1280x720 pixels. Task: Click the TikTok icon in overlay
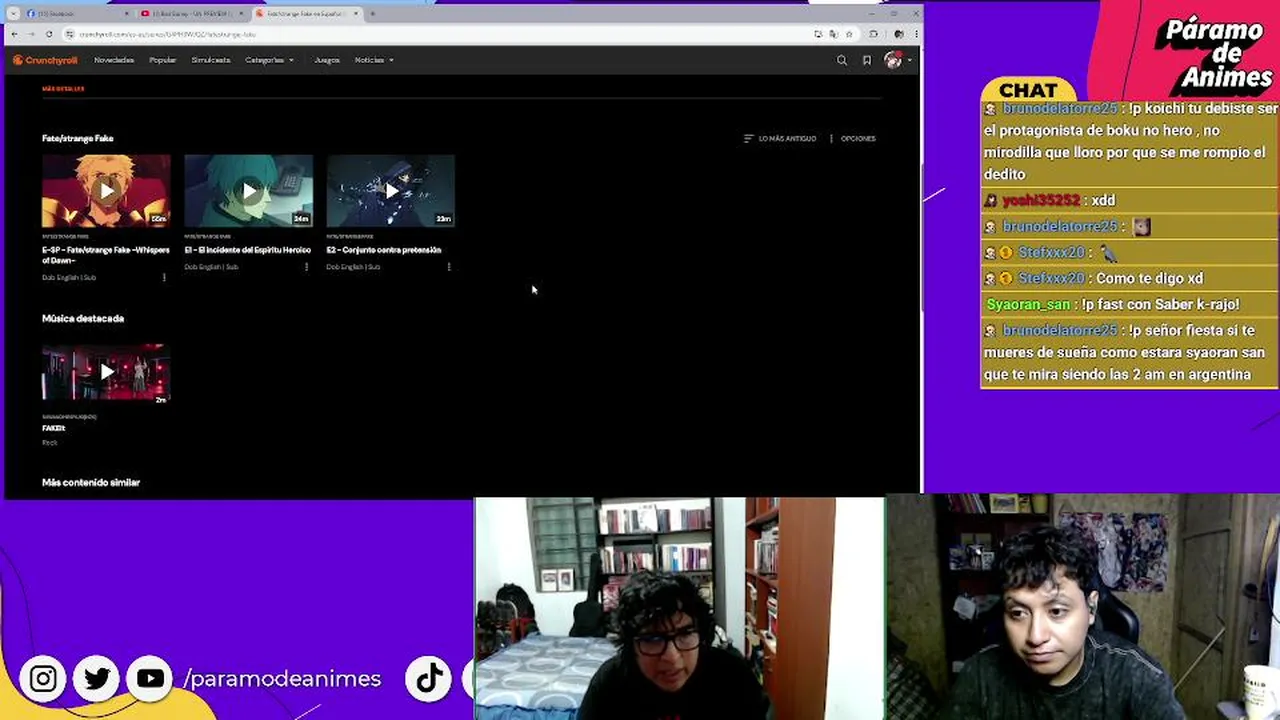pos(429,679)
